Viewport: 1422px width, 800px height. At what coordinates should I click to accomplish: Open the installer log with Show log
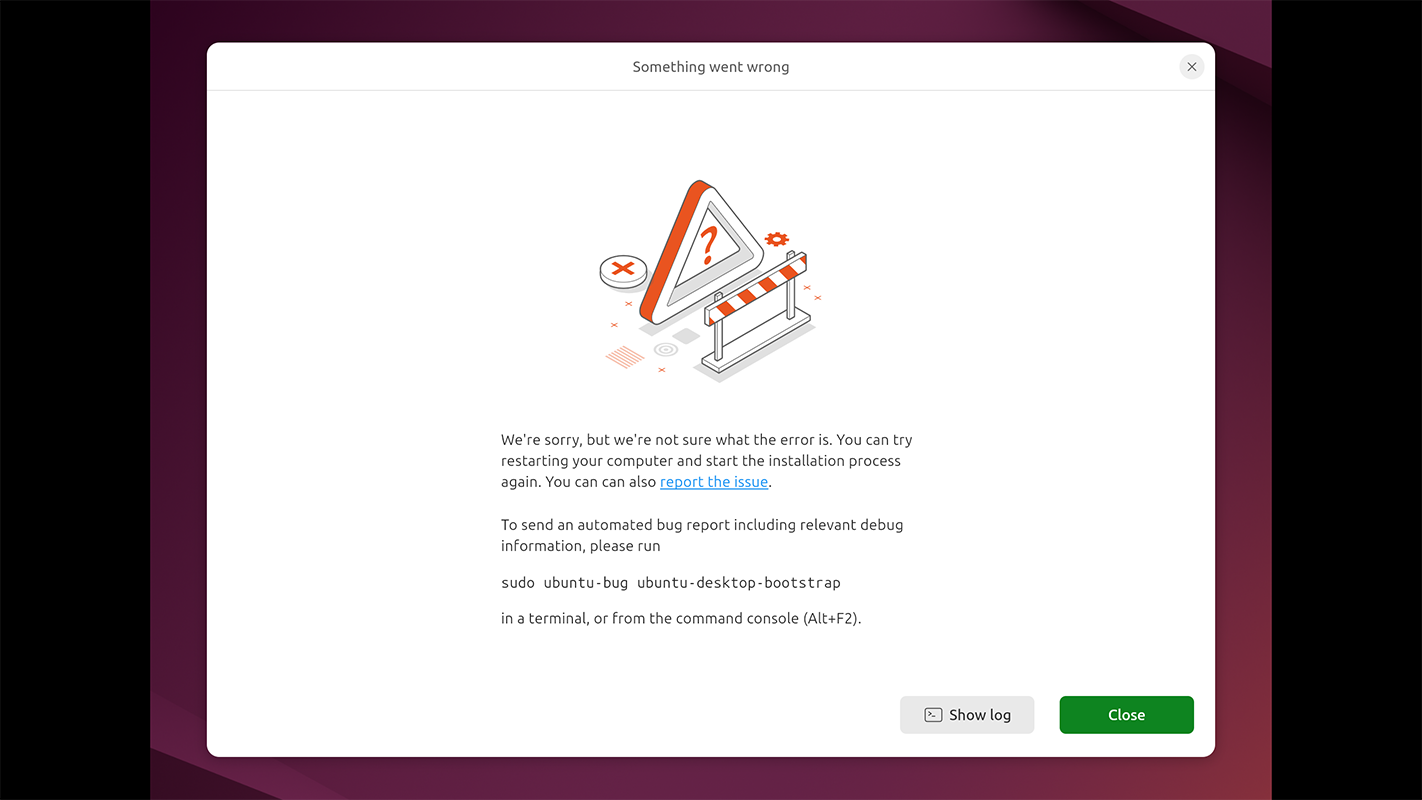(967, 715)
